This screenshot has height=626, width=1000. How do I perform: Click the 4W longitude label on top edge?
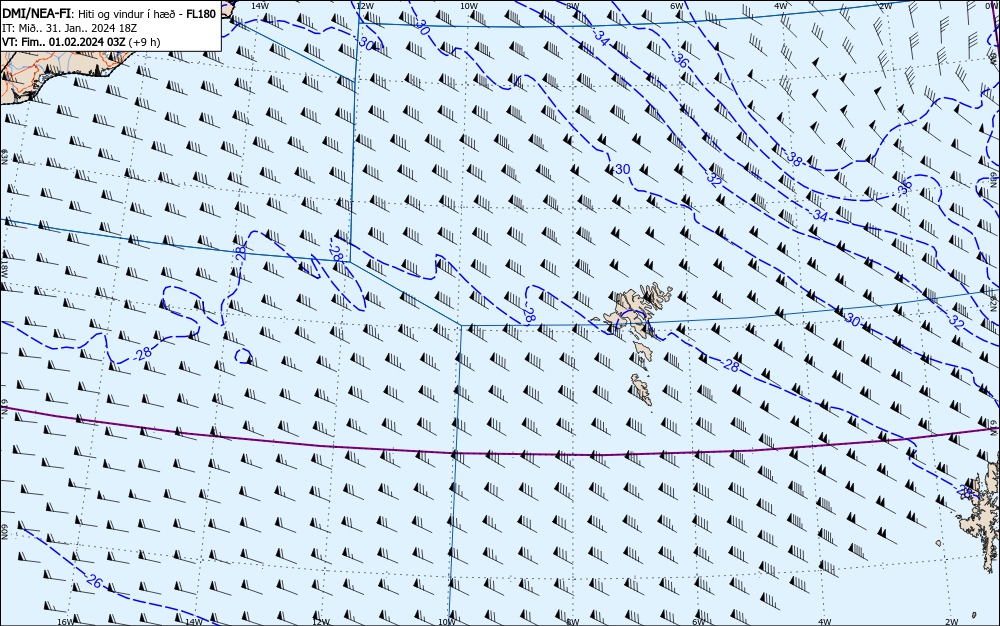pyautogui.click(x=781, y=5)
